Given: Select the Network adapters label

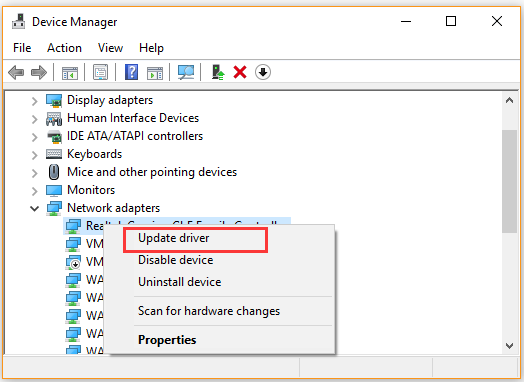Looking at the screenshot, I should pos(114,208).
